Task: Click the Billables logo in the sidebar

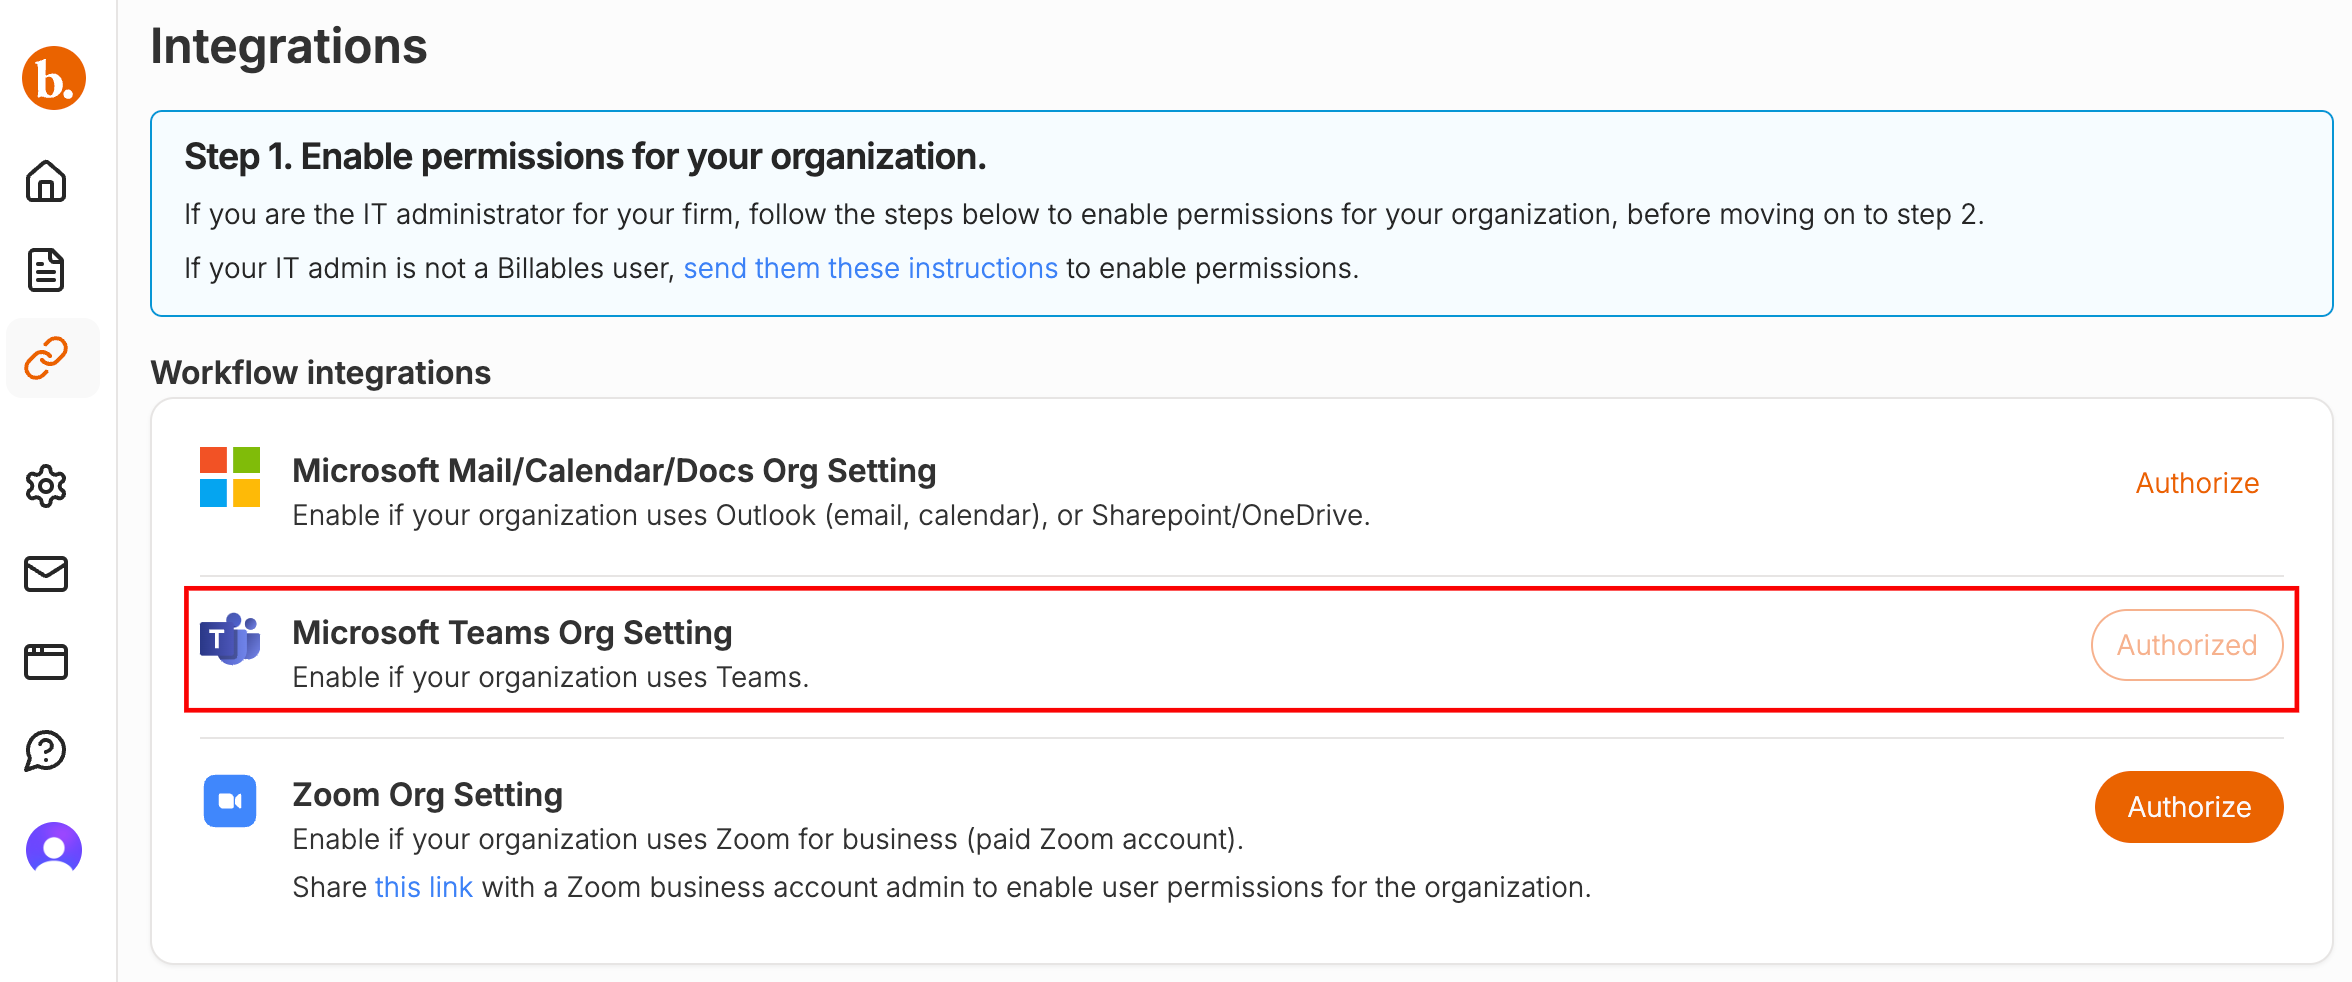Action: click(x=54, y=78)
